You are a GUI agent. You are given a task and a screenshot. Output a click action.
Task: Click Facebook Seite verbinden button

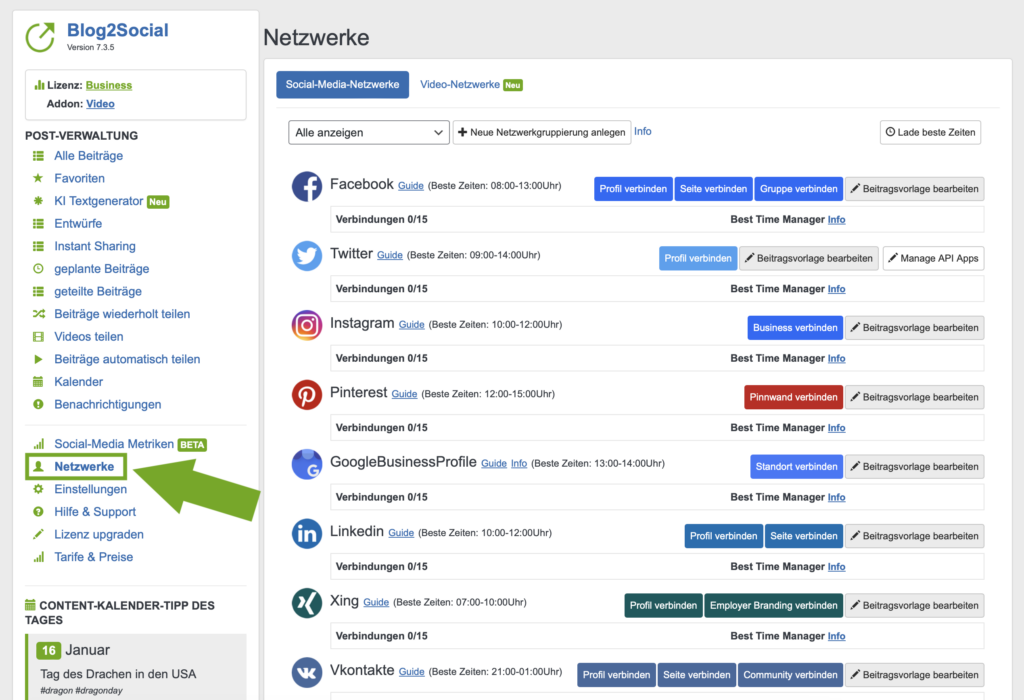tap(713, 189)
